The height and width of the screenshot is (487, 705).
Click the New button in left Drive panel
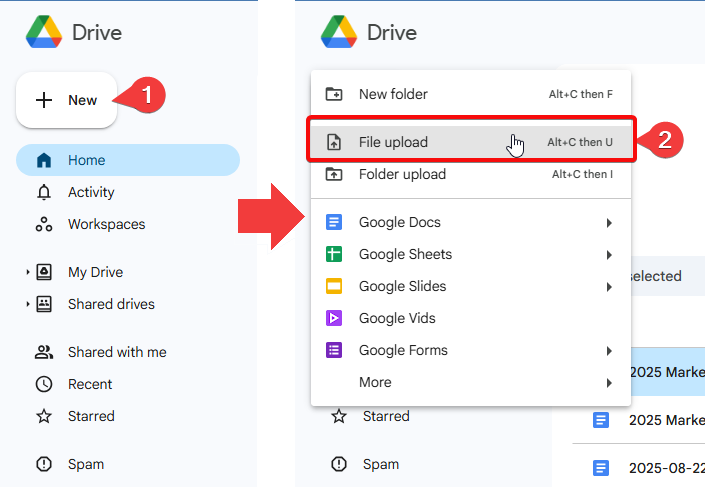tap(67, 100)
